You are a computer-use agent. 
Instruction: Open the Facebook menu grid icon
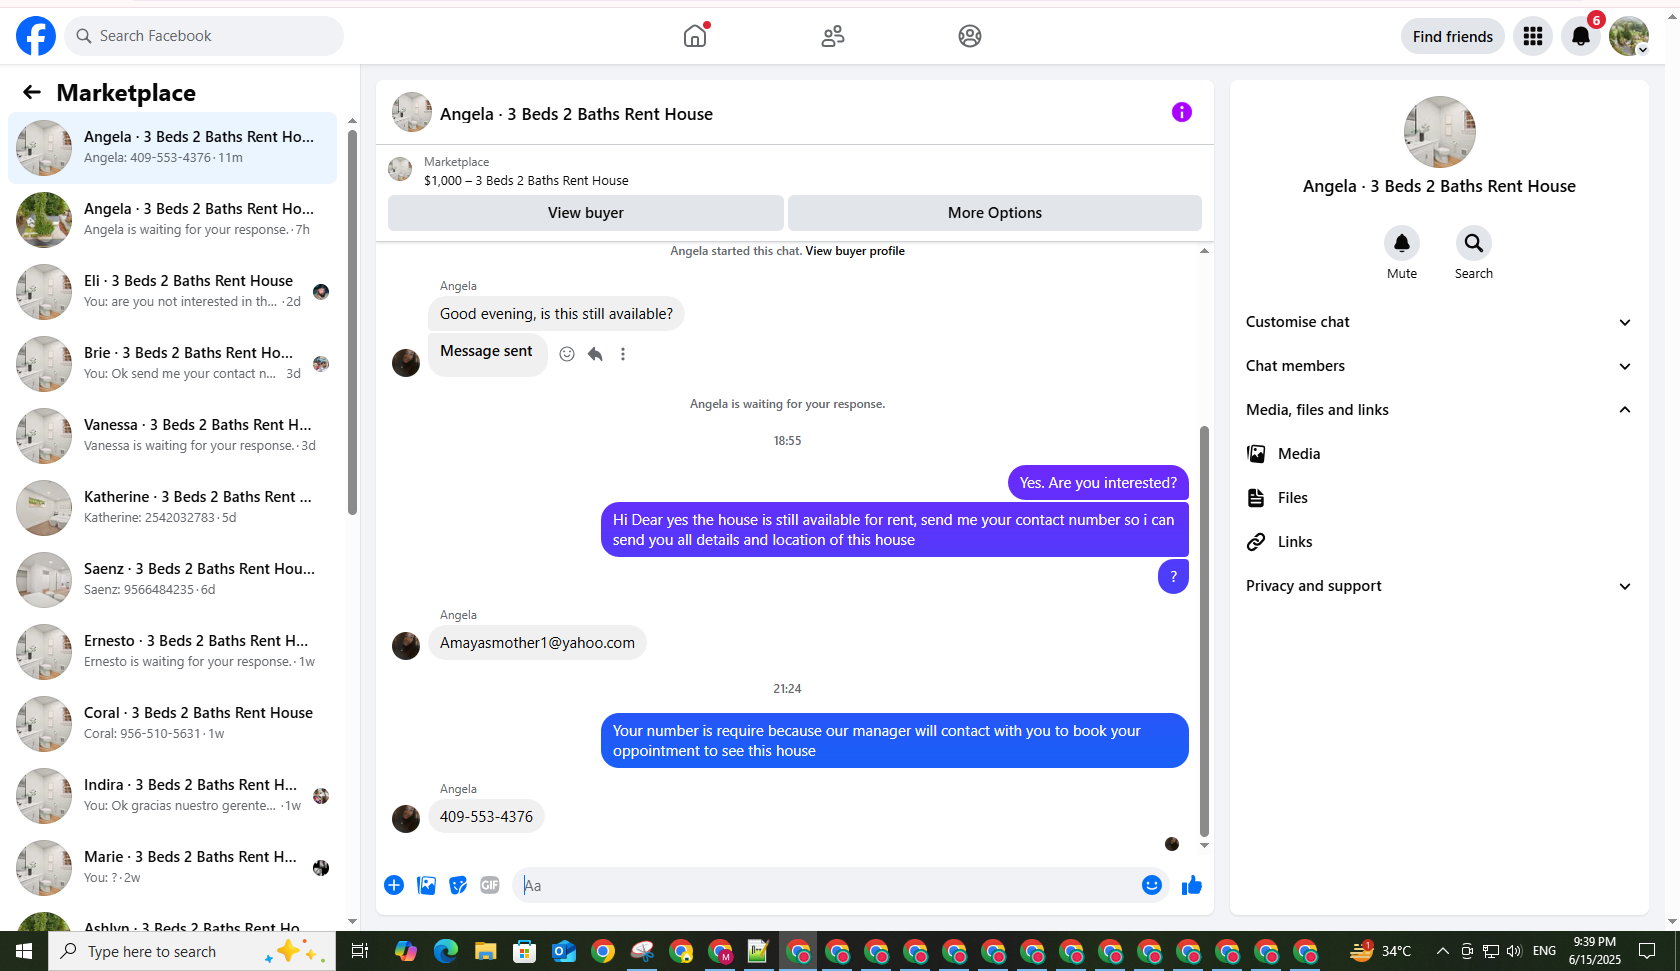tap(1533, 37)
